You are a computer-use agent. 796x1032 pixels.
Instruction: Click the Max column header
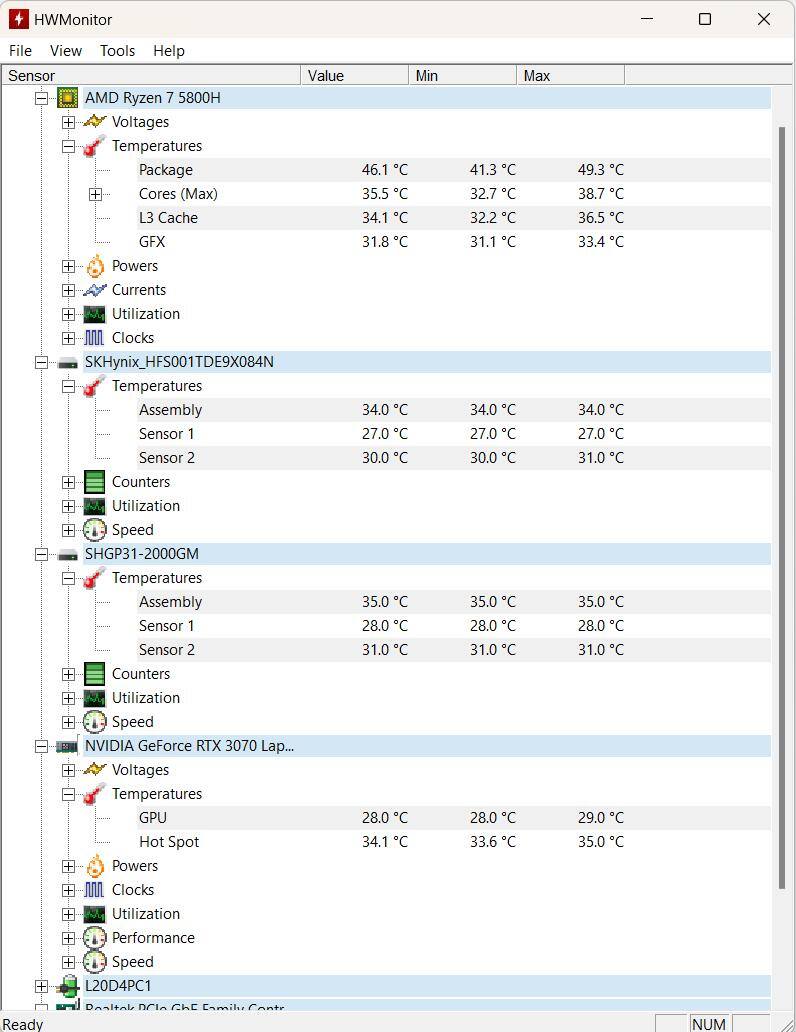(570, 76)
